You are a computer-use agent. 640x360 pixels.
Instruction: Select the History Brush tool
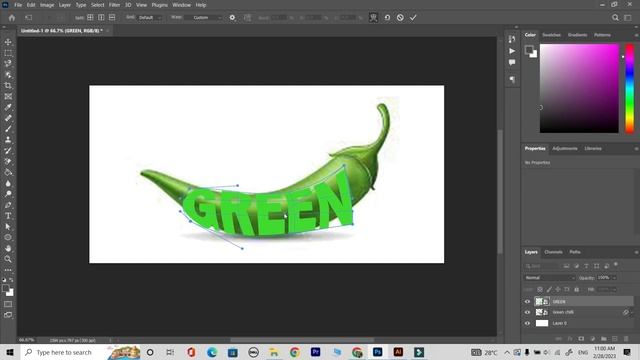click(8, 151)
